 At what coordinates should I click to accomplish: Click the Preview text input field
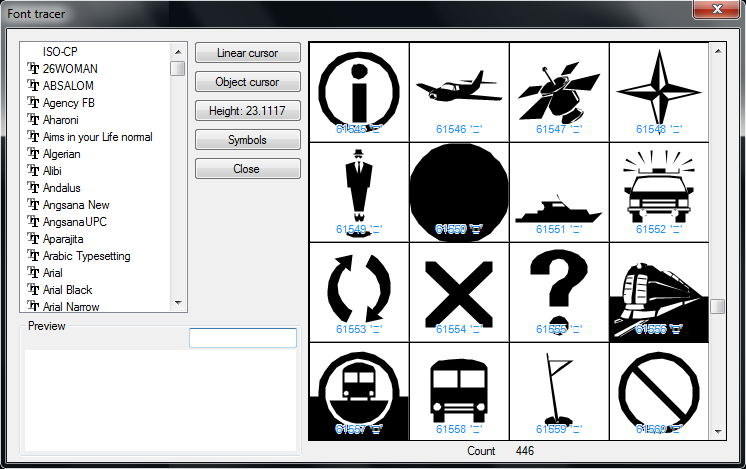(x=243, y=338)
